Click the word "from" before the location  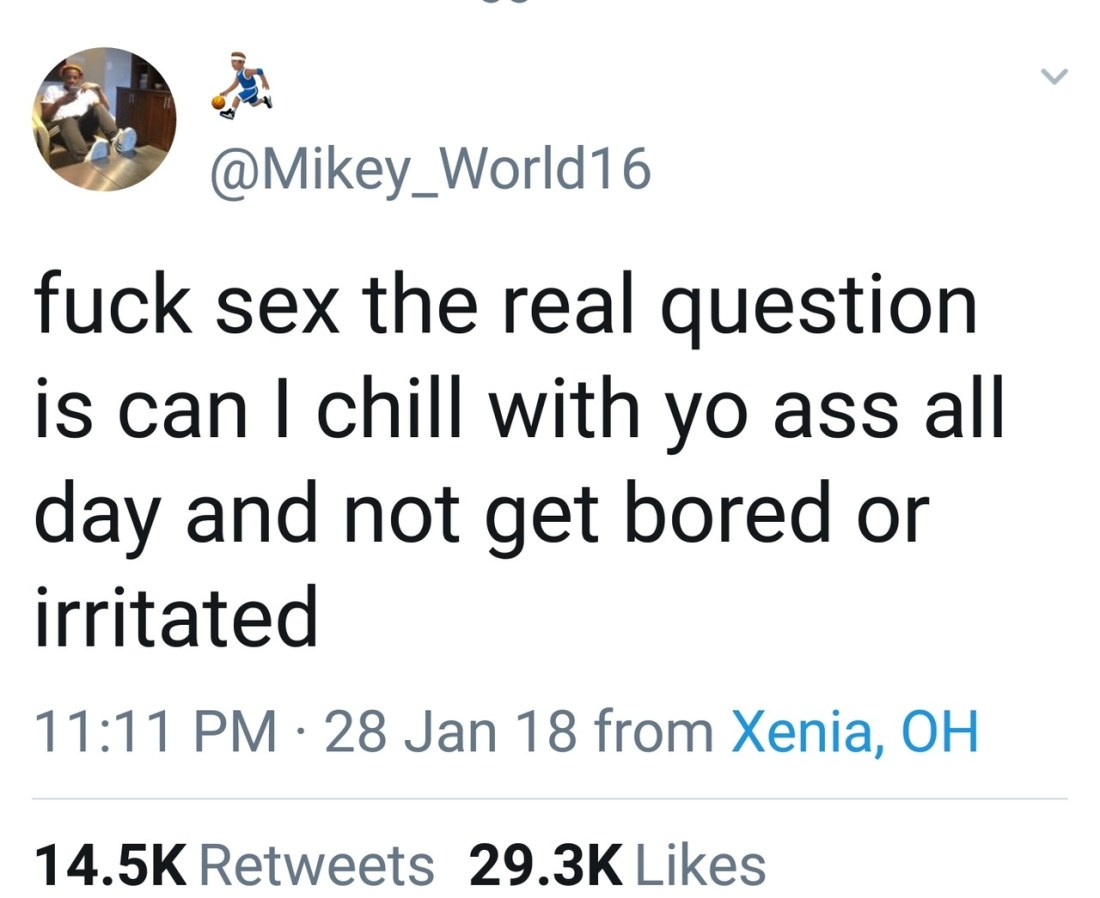pyautogui.click(x=654, y=732)
